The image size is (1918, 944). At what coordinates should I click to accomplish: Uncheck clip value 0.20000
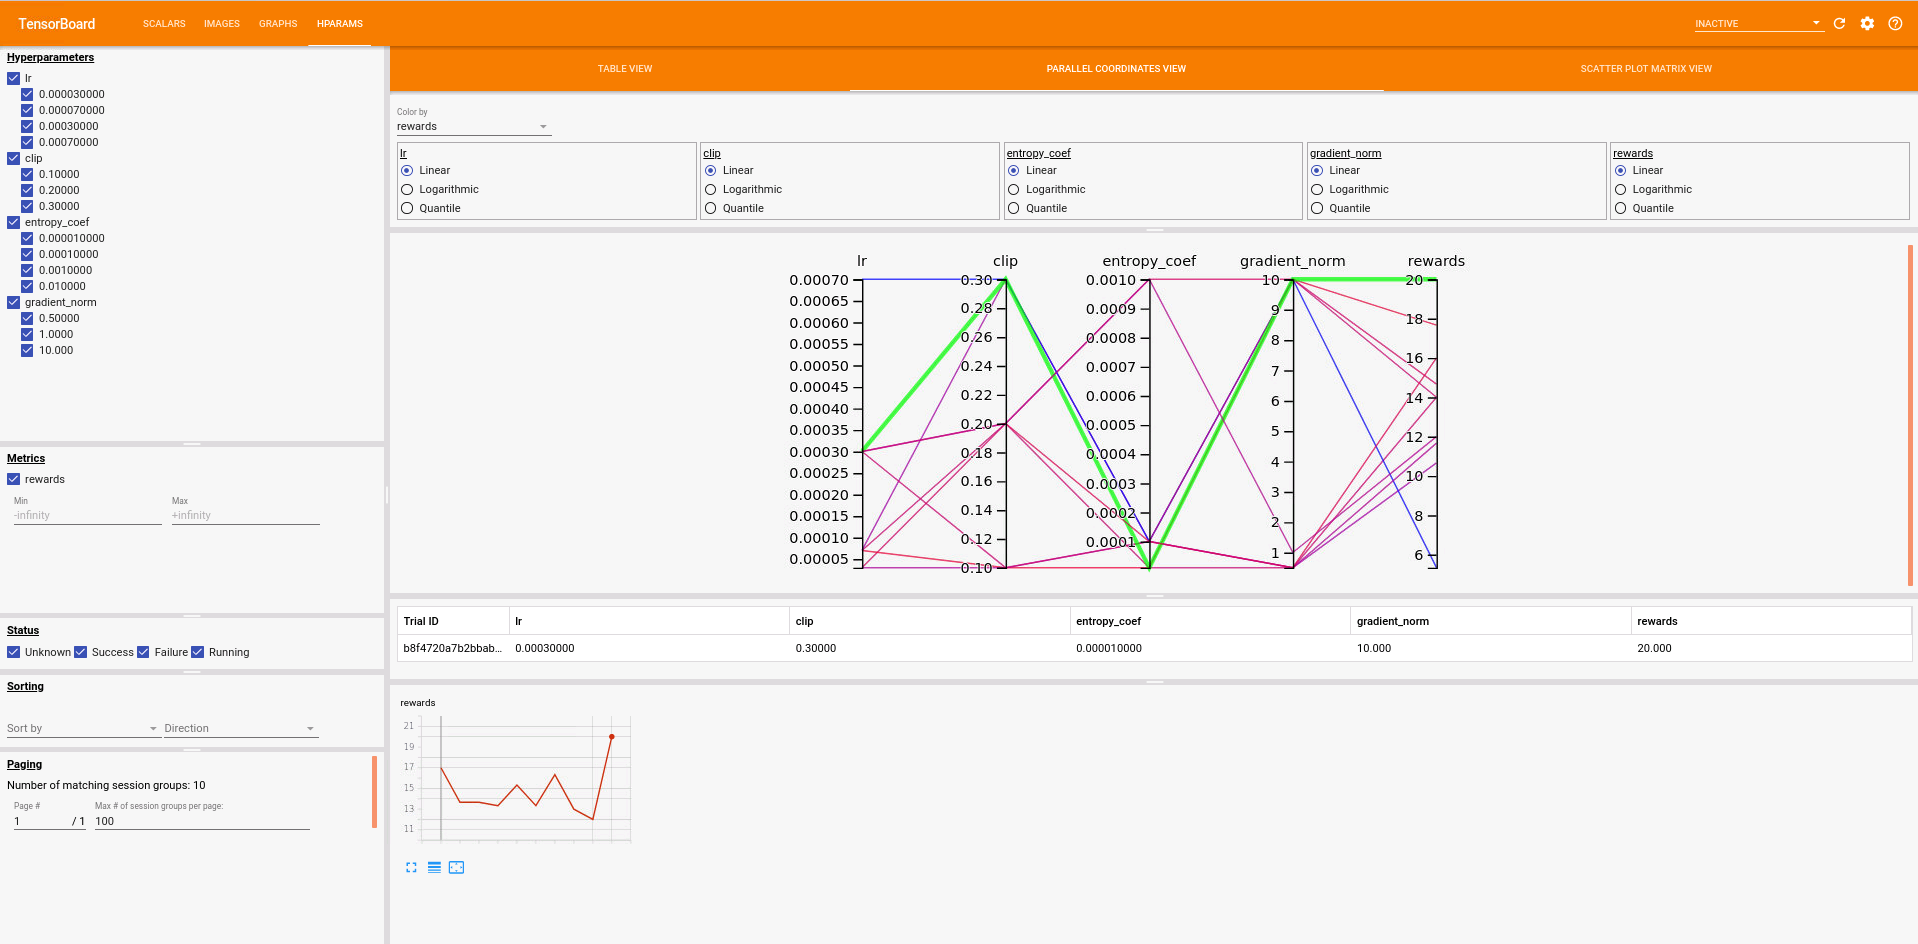coord(27,190)
